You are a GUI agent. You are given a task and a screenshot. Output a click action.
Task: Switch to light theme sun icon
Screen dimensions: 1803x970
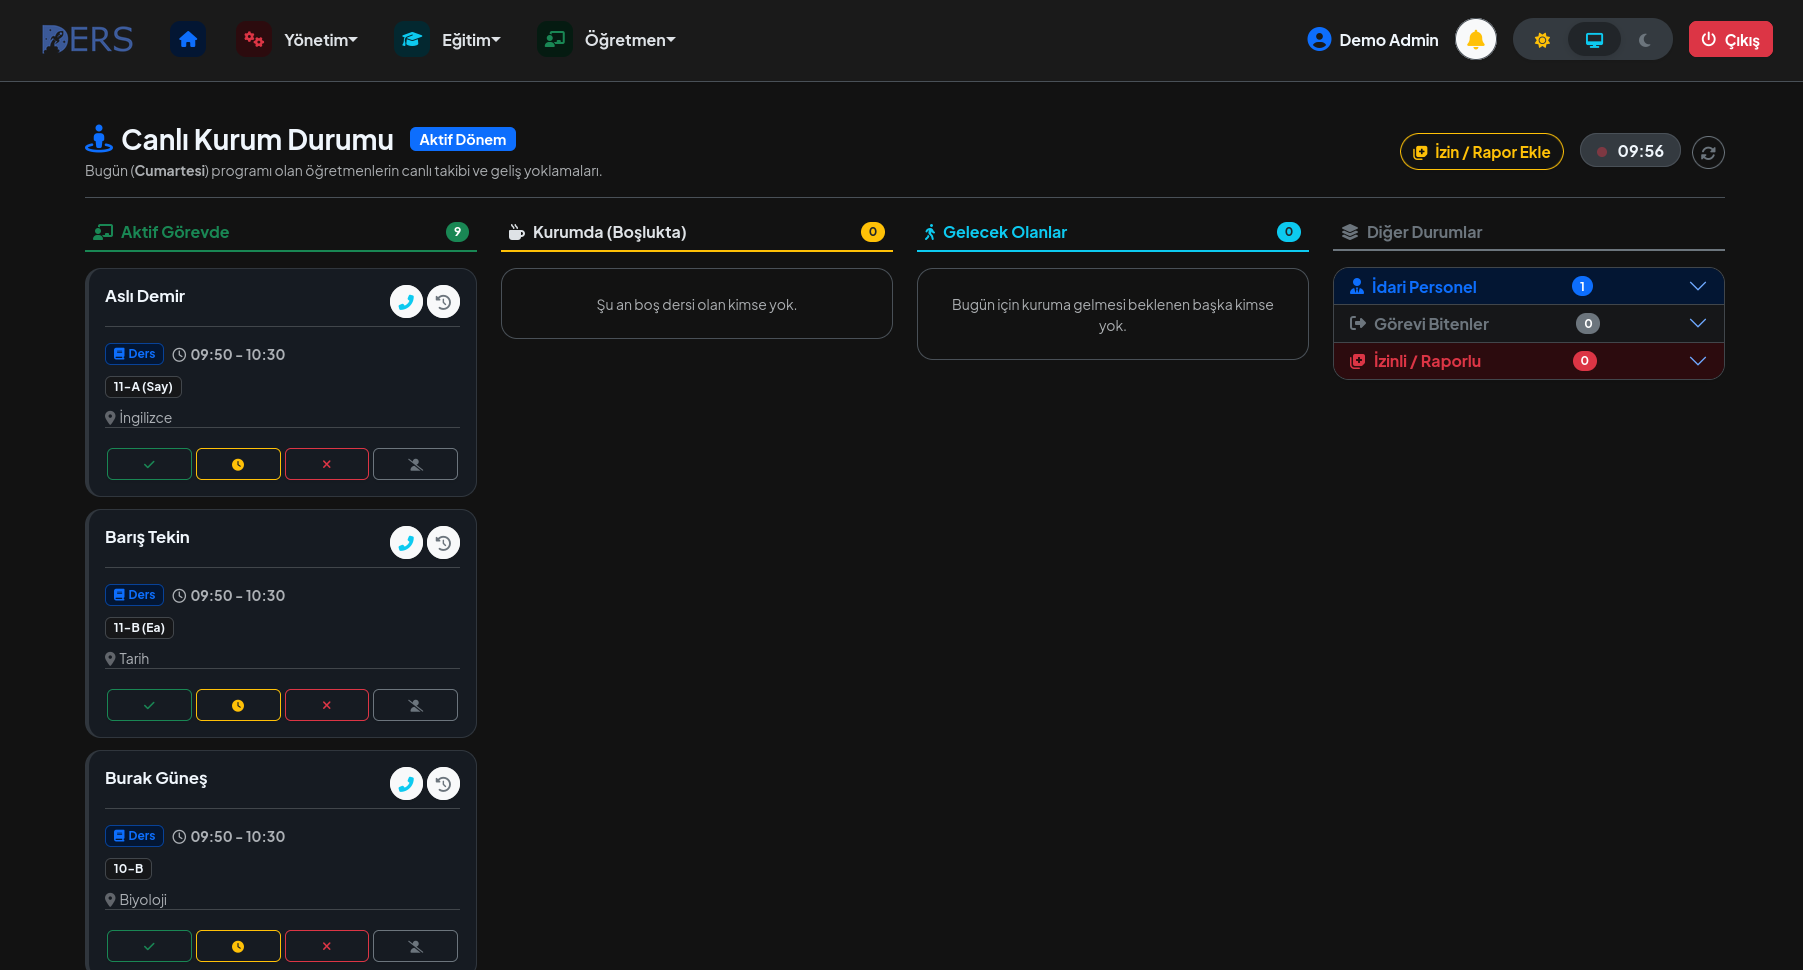pyautogui.click(x=1542, y=40)
